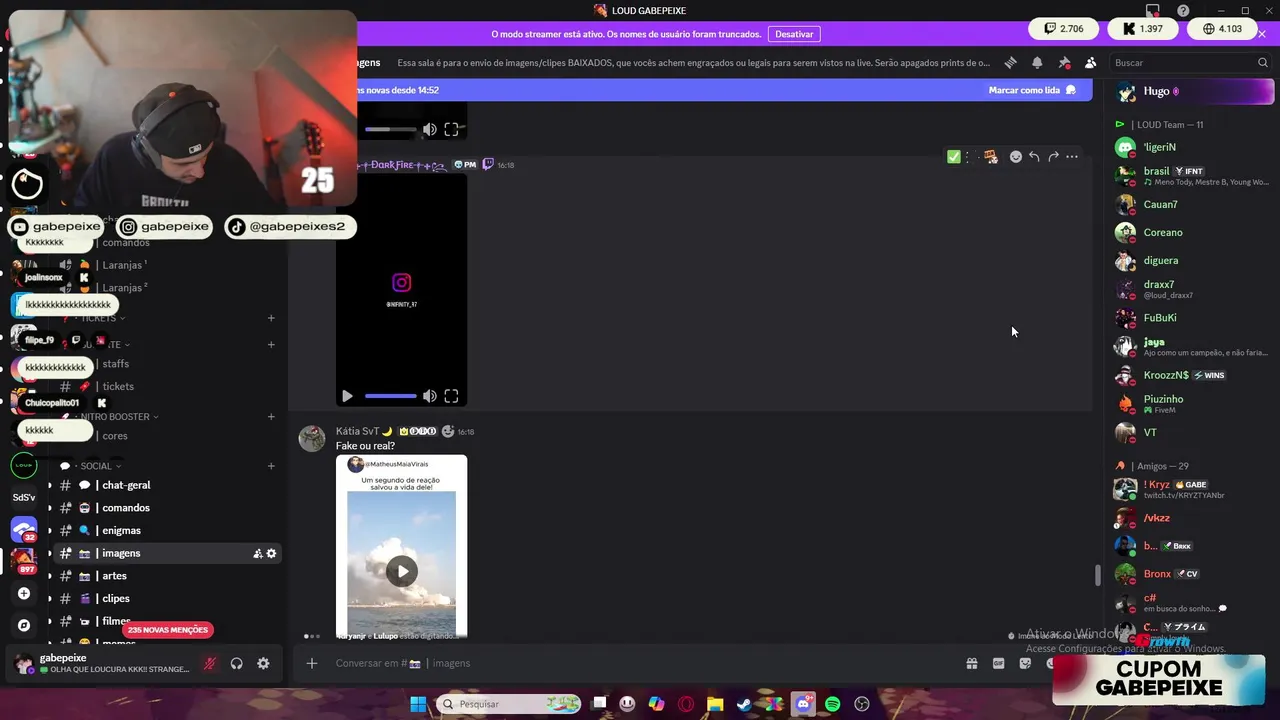Play the explosion video thumbnail
This screenshot has height=720, width=1280.
tap(401, 571)
